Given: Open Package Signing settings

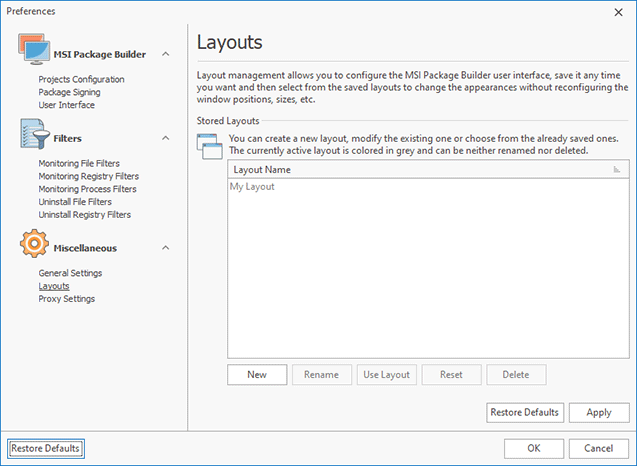Looking at the screenshot, I should click(x=69, y=92).
